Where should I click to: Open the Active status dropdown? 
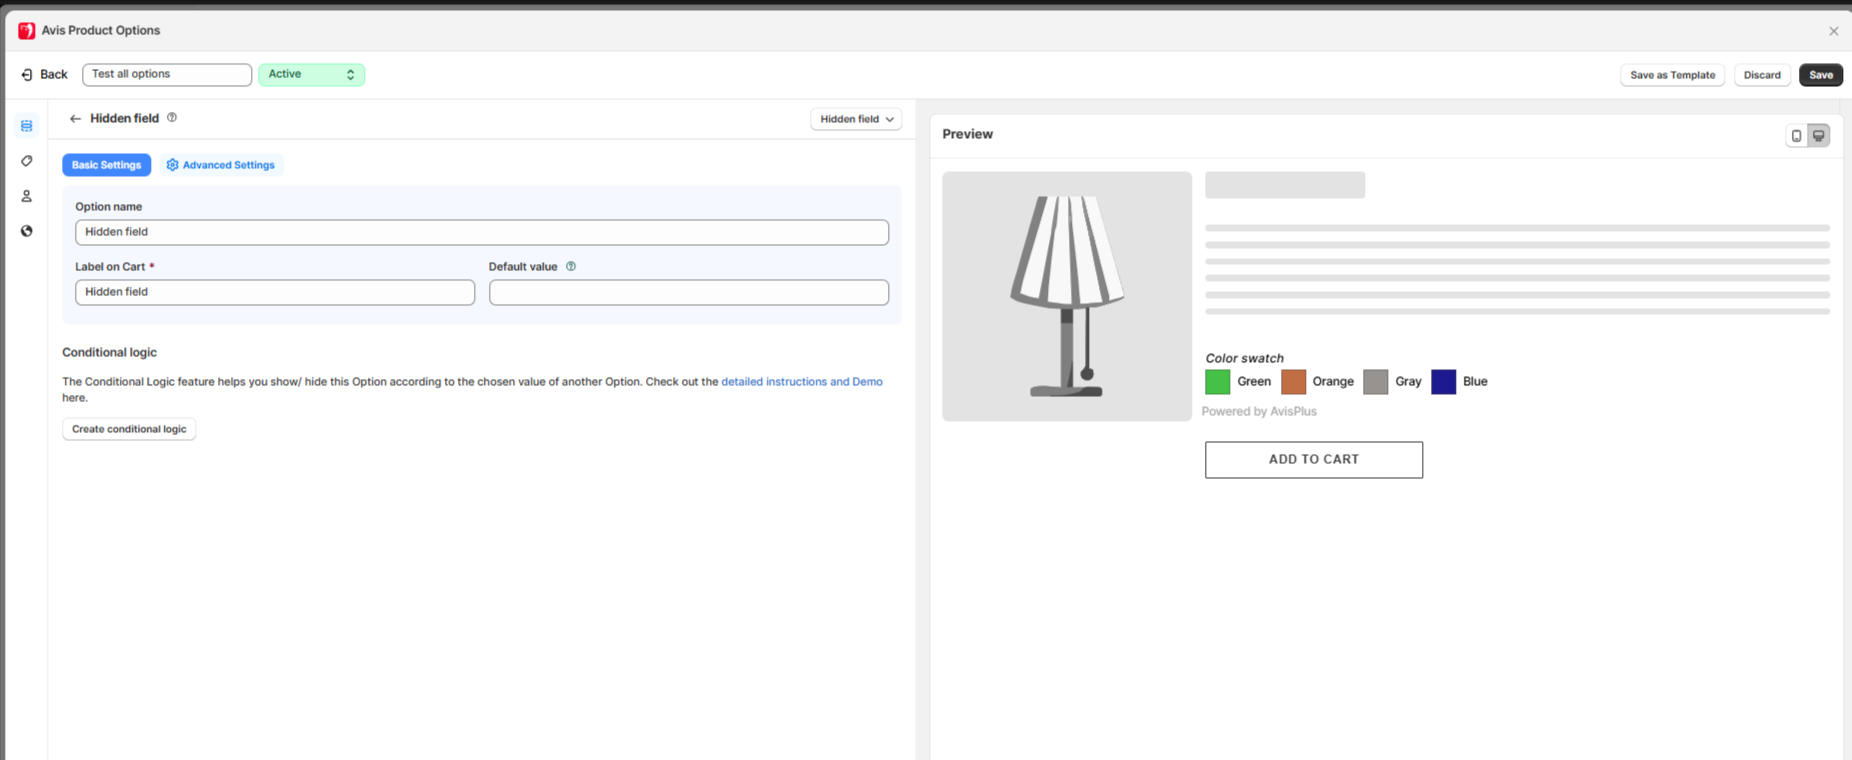pyautogui.click(x=311, y=75)
